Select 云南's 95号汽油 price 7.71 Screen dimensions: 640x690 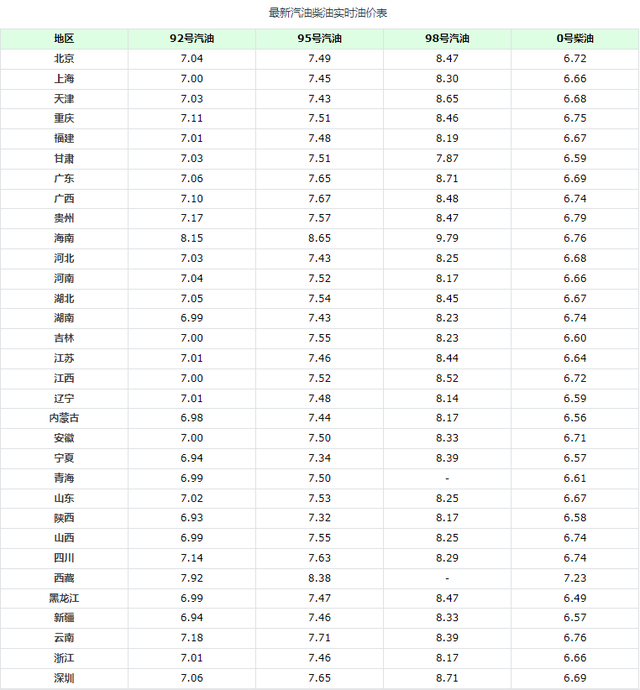point(320,638)
